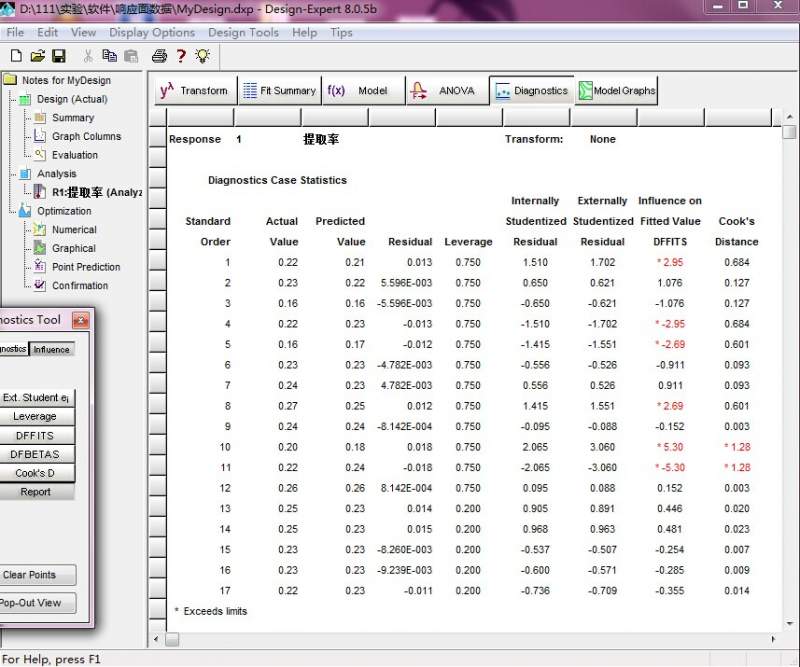Click the Open file folder icon
This screenshot has height=667, width=800.
coord(37,56)
